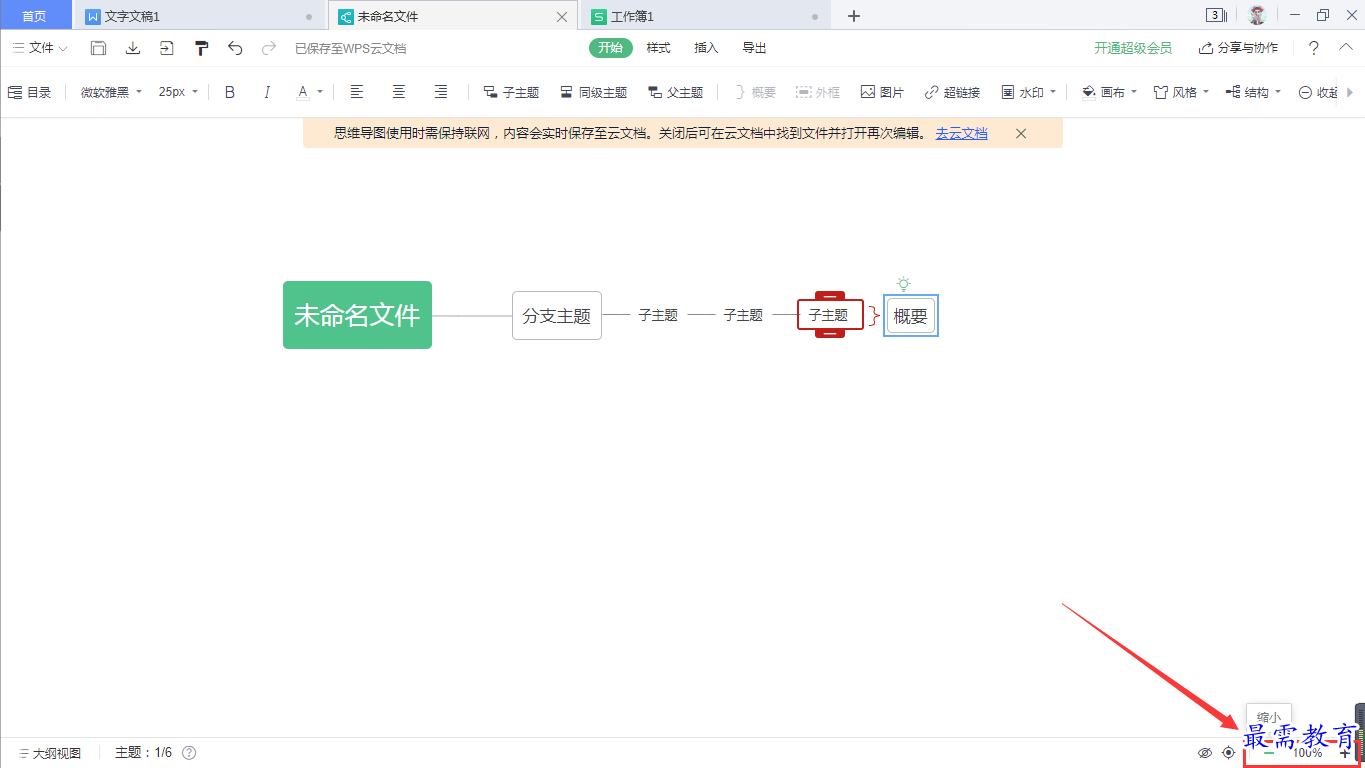Close the 未命名文件 tab

click(562, 16)
